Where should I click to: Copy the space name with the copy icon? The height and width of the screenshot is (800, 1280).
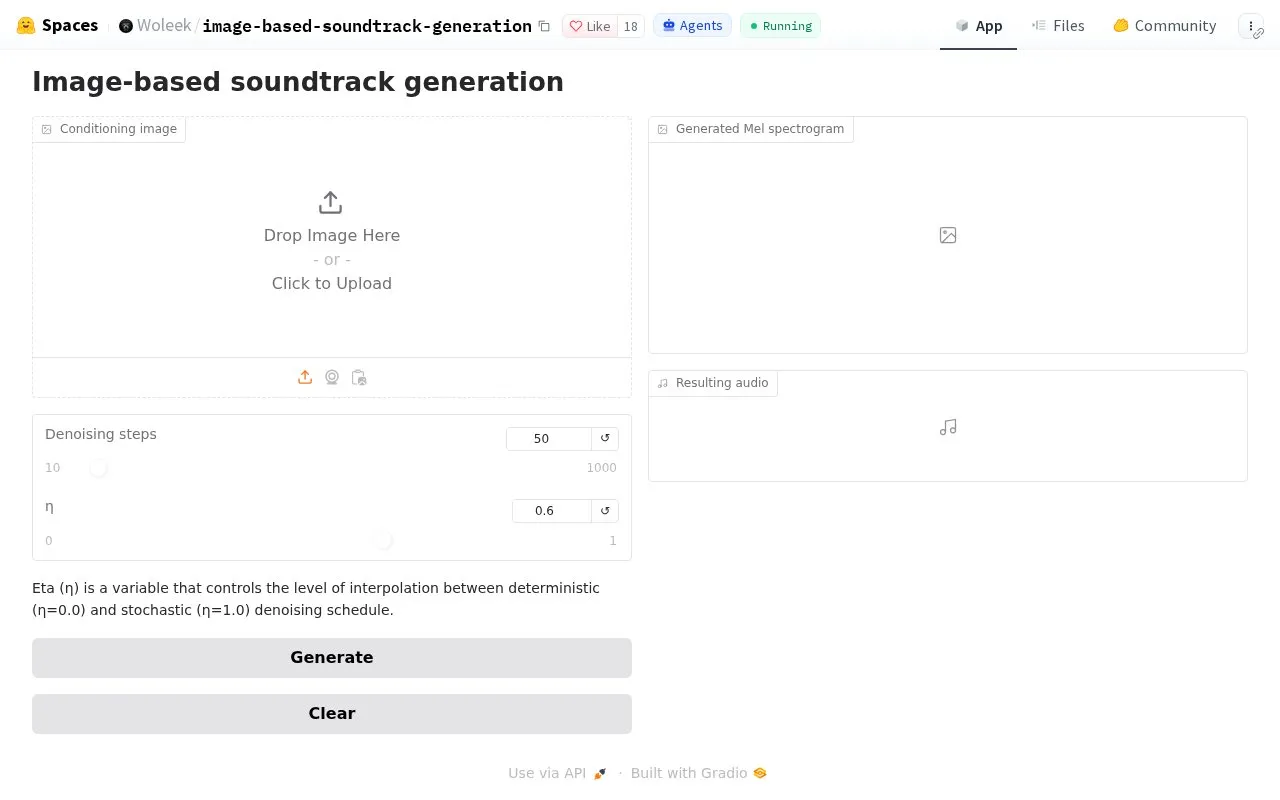(x=544, y=26)
